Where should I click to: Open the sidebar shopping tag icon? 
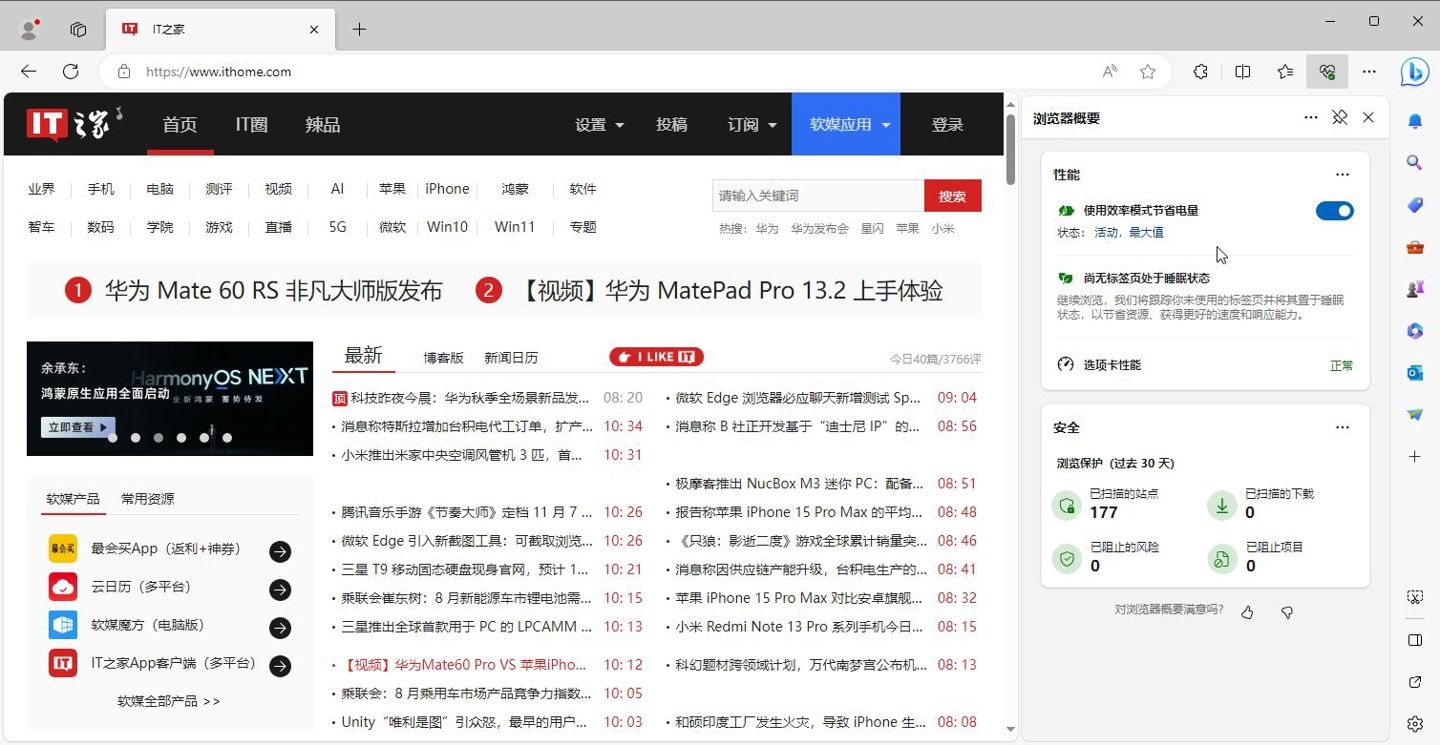pyautogui.click(x=1415, y=205)
